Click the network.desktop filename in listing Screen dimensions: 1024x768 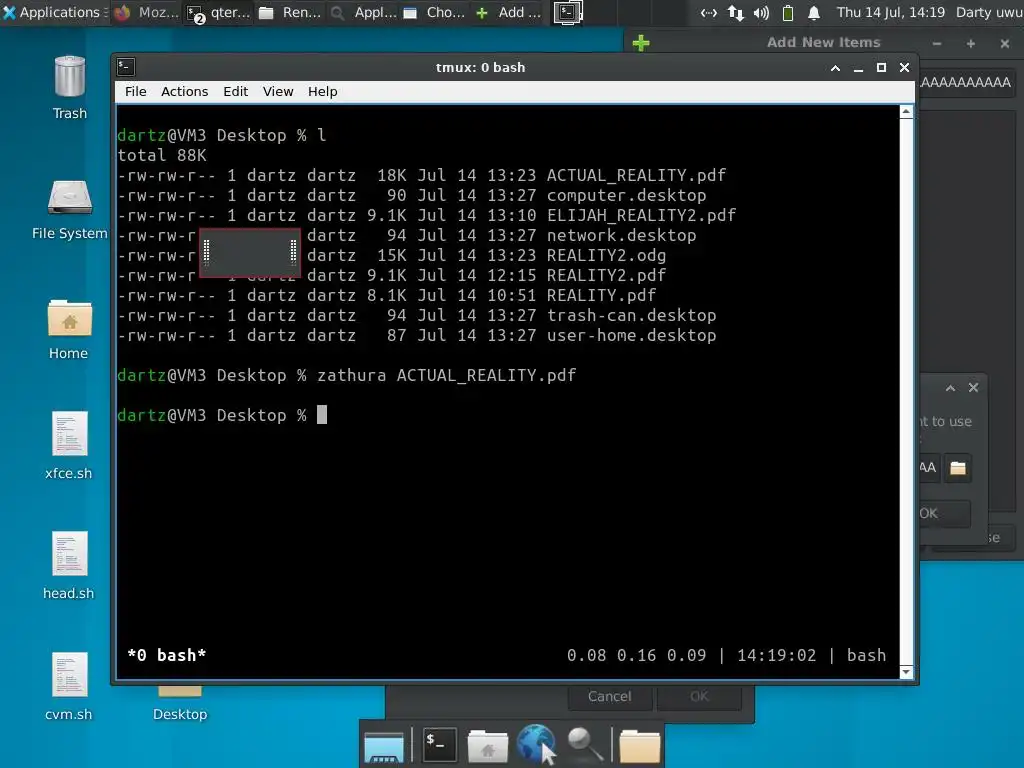pos(621,235)
